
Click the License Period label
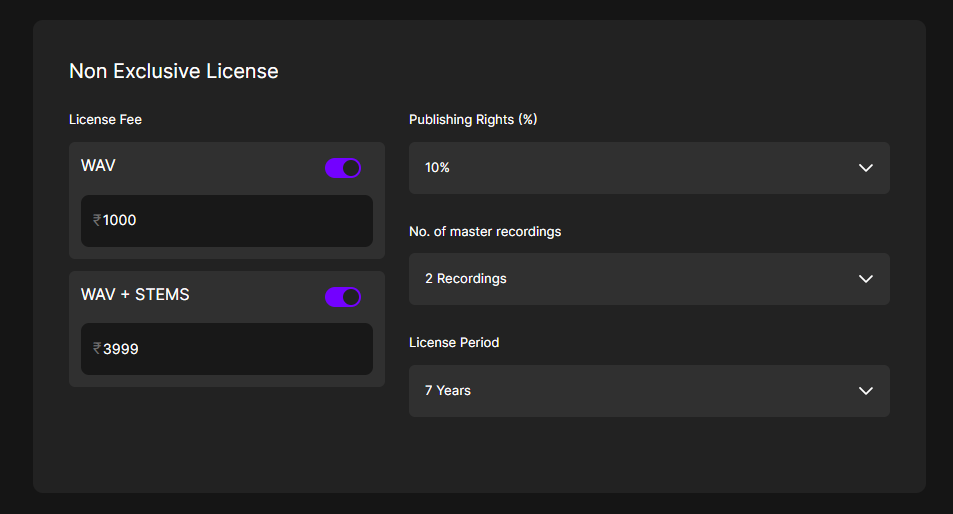click(x=454, y=343)
